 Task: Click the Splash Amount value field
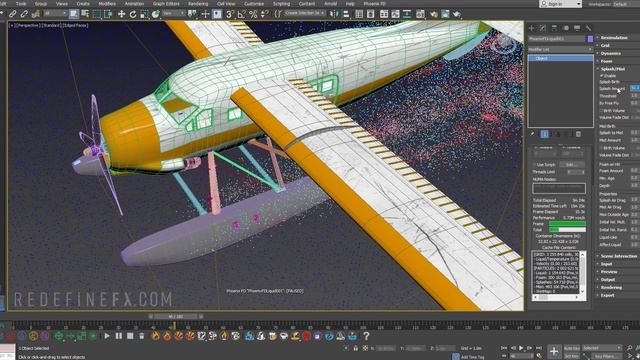[x=634, y=88]
